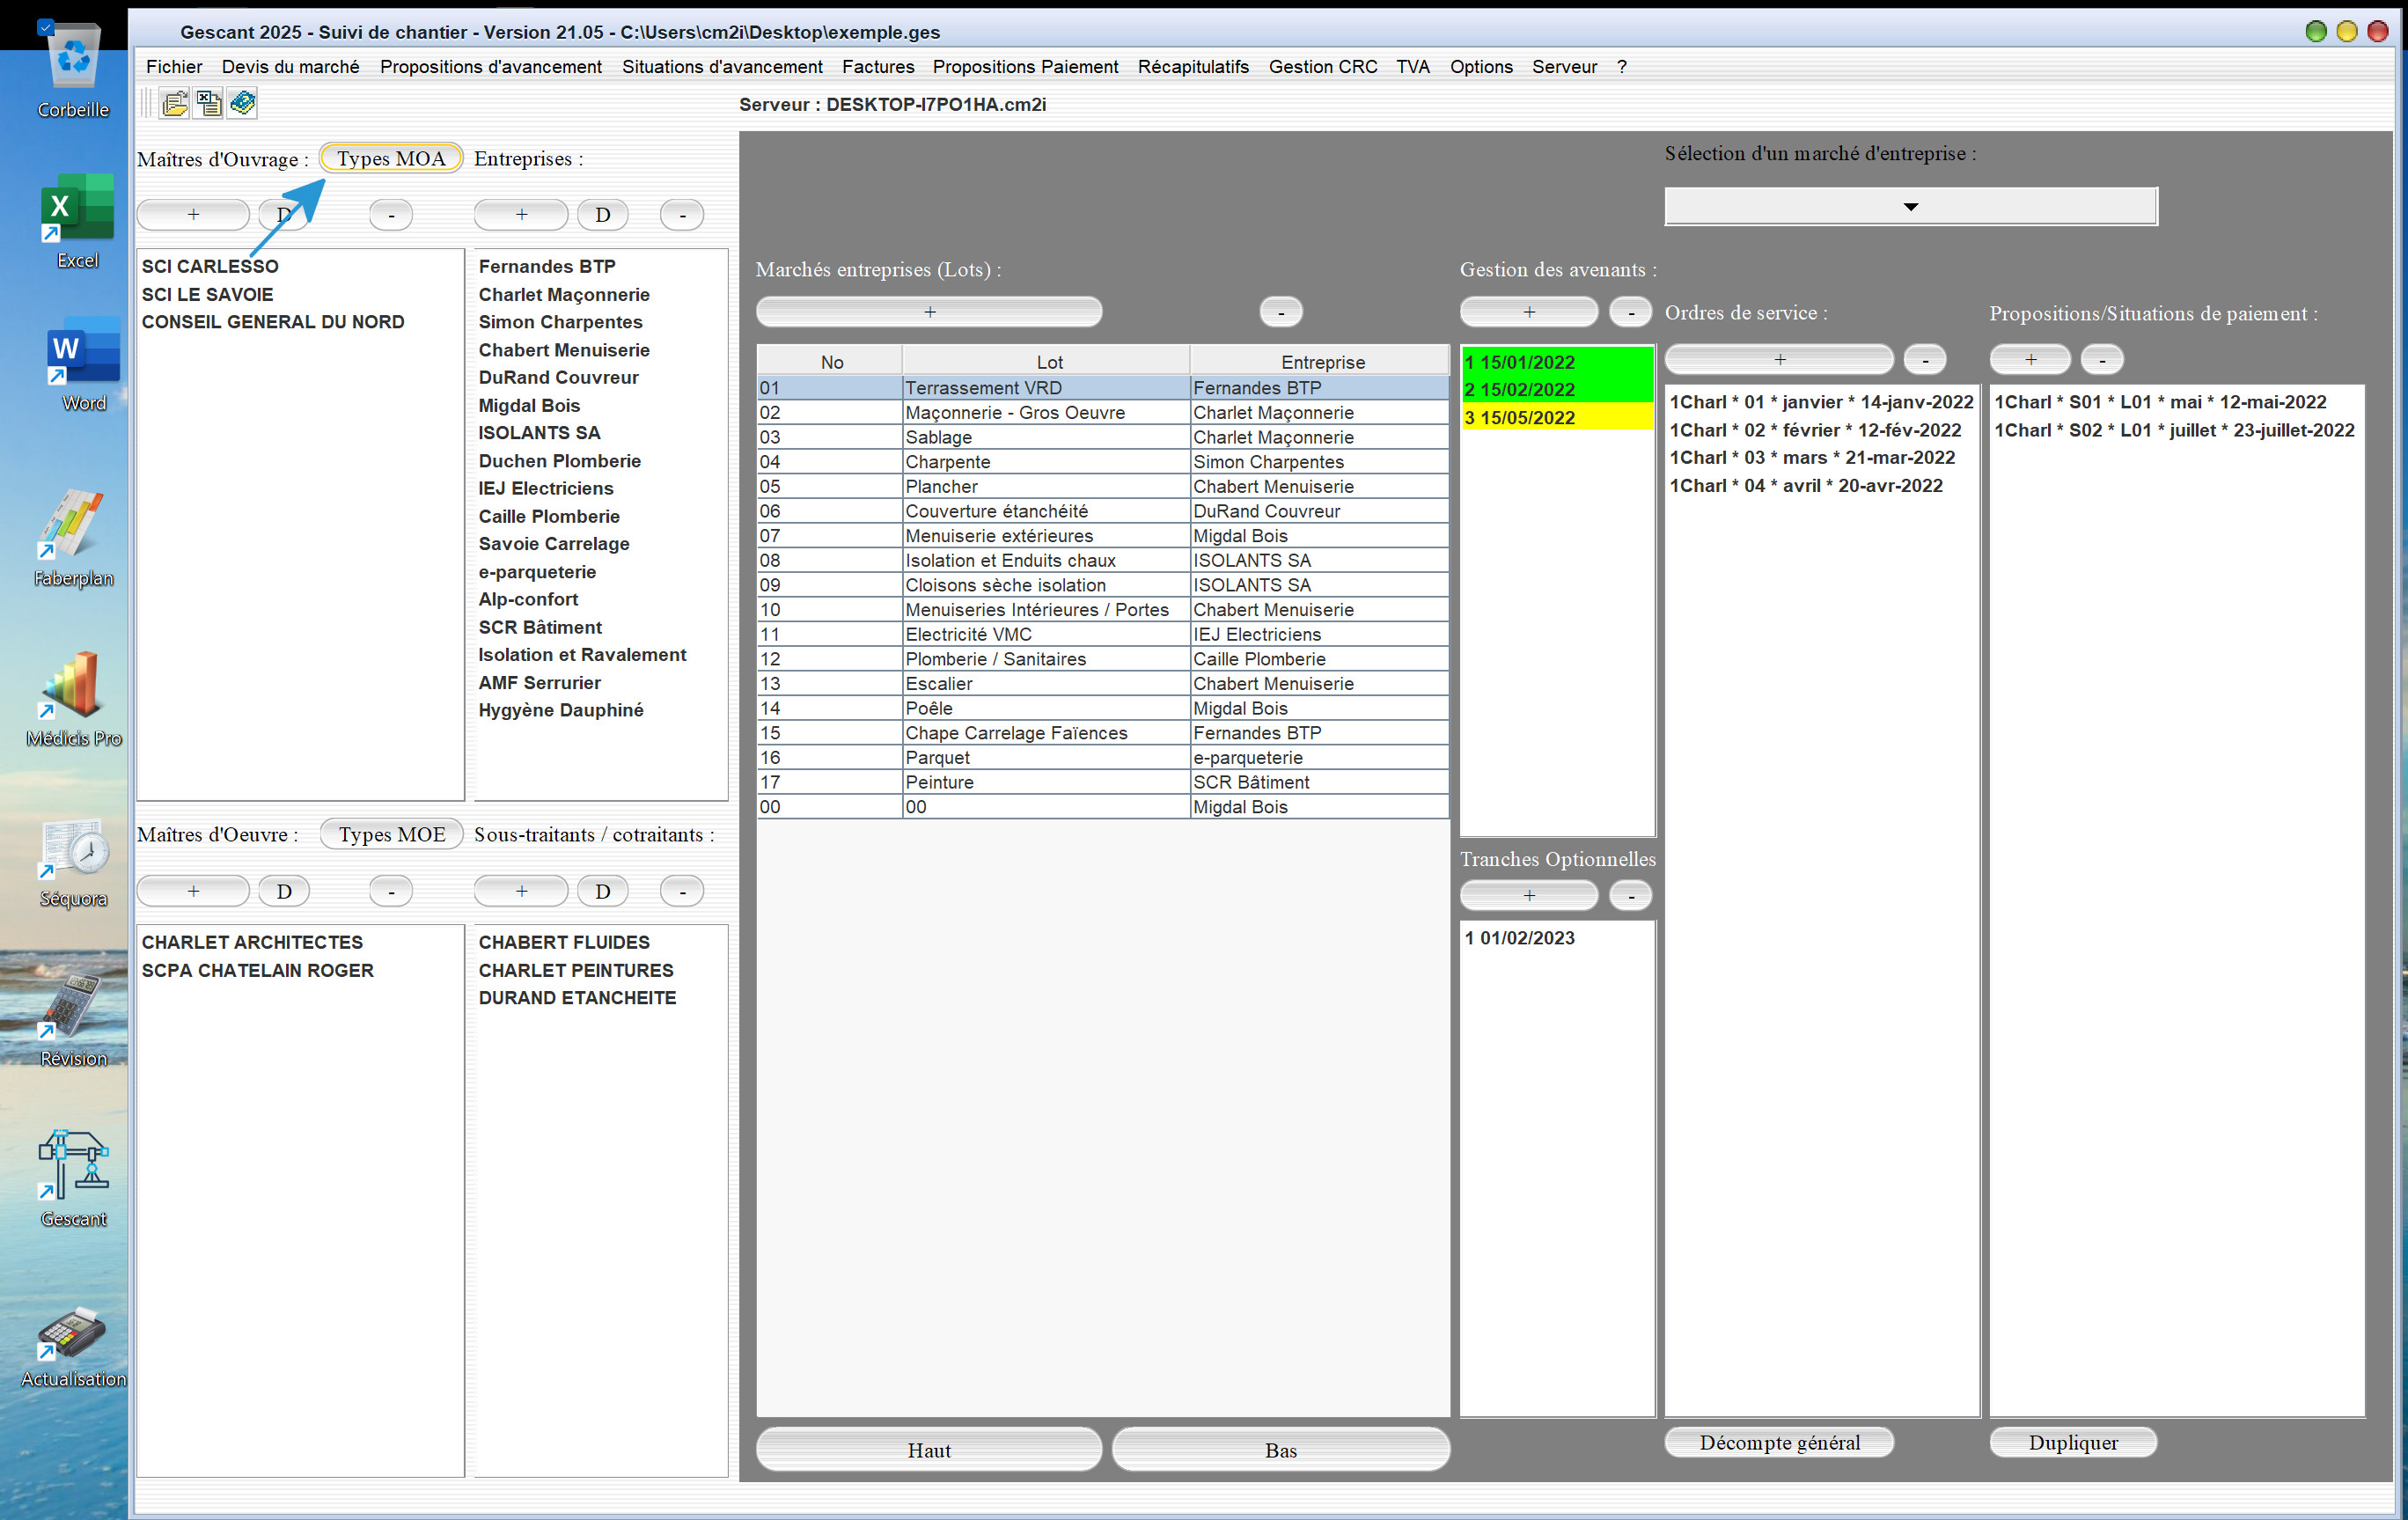Open the Devis du marché menu
Viewport: 2408px width, 1520px height.
coord(290,67)
